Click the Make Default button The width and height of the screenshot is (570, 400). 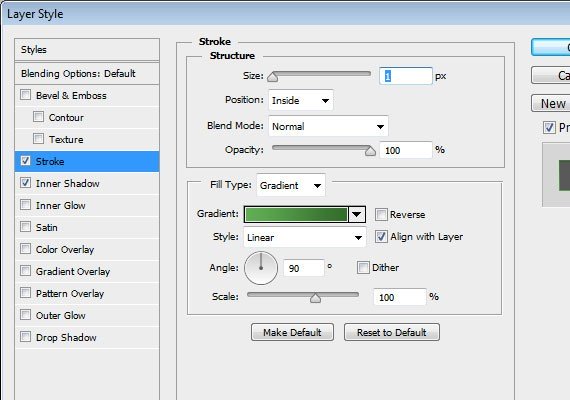pos(292,332)
